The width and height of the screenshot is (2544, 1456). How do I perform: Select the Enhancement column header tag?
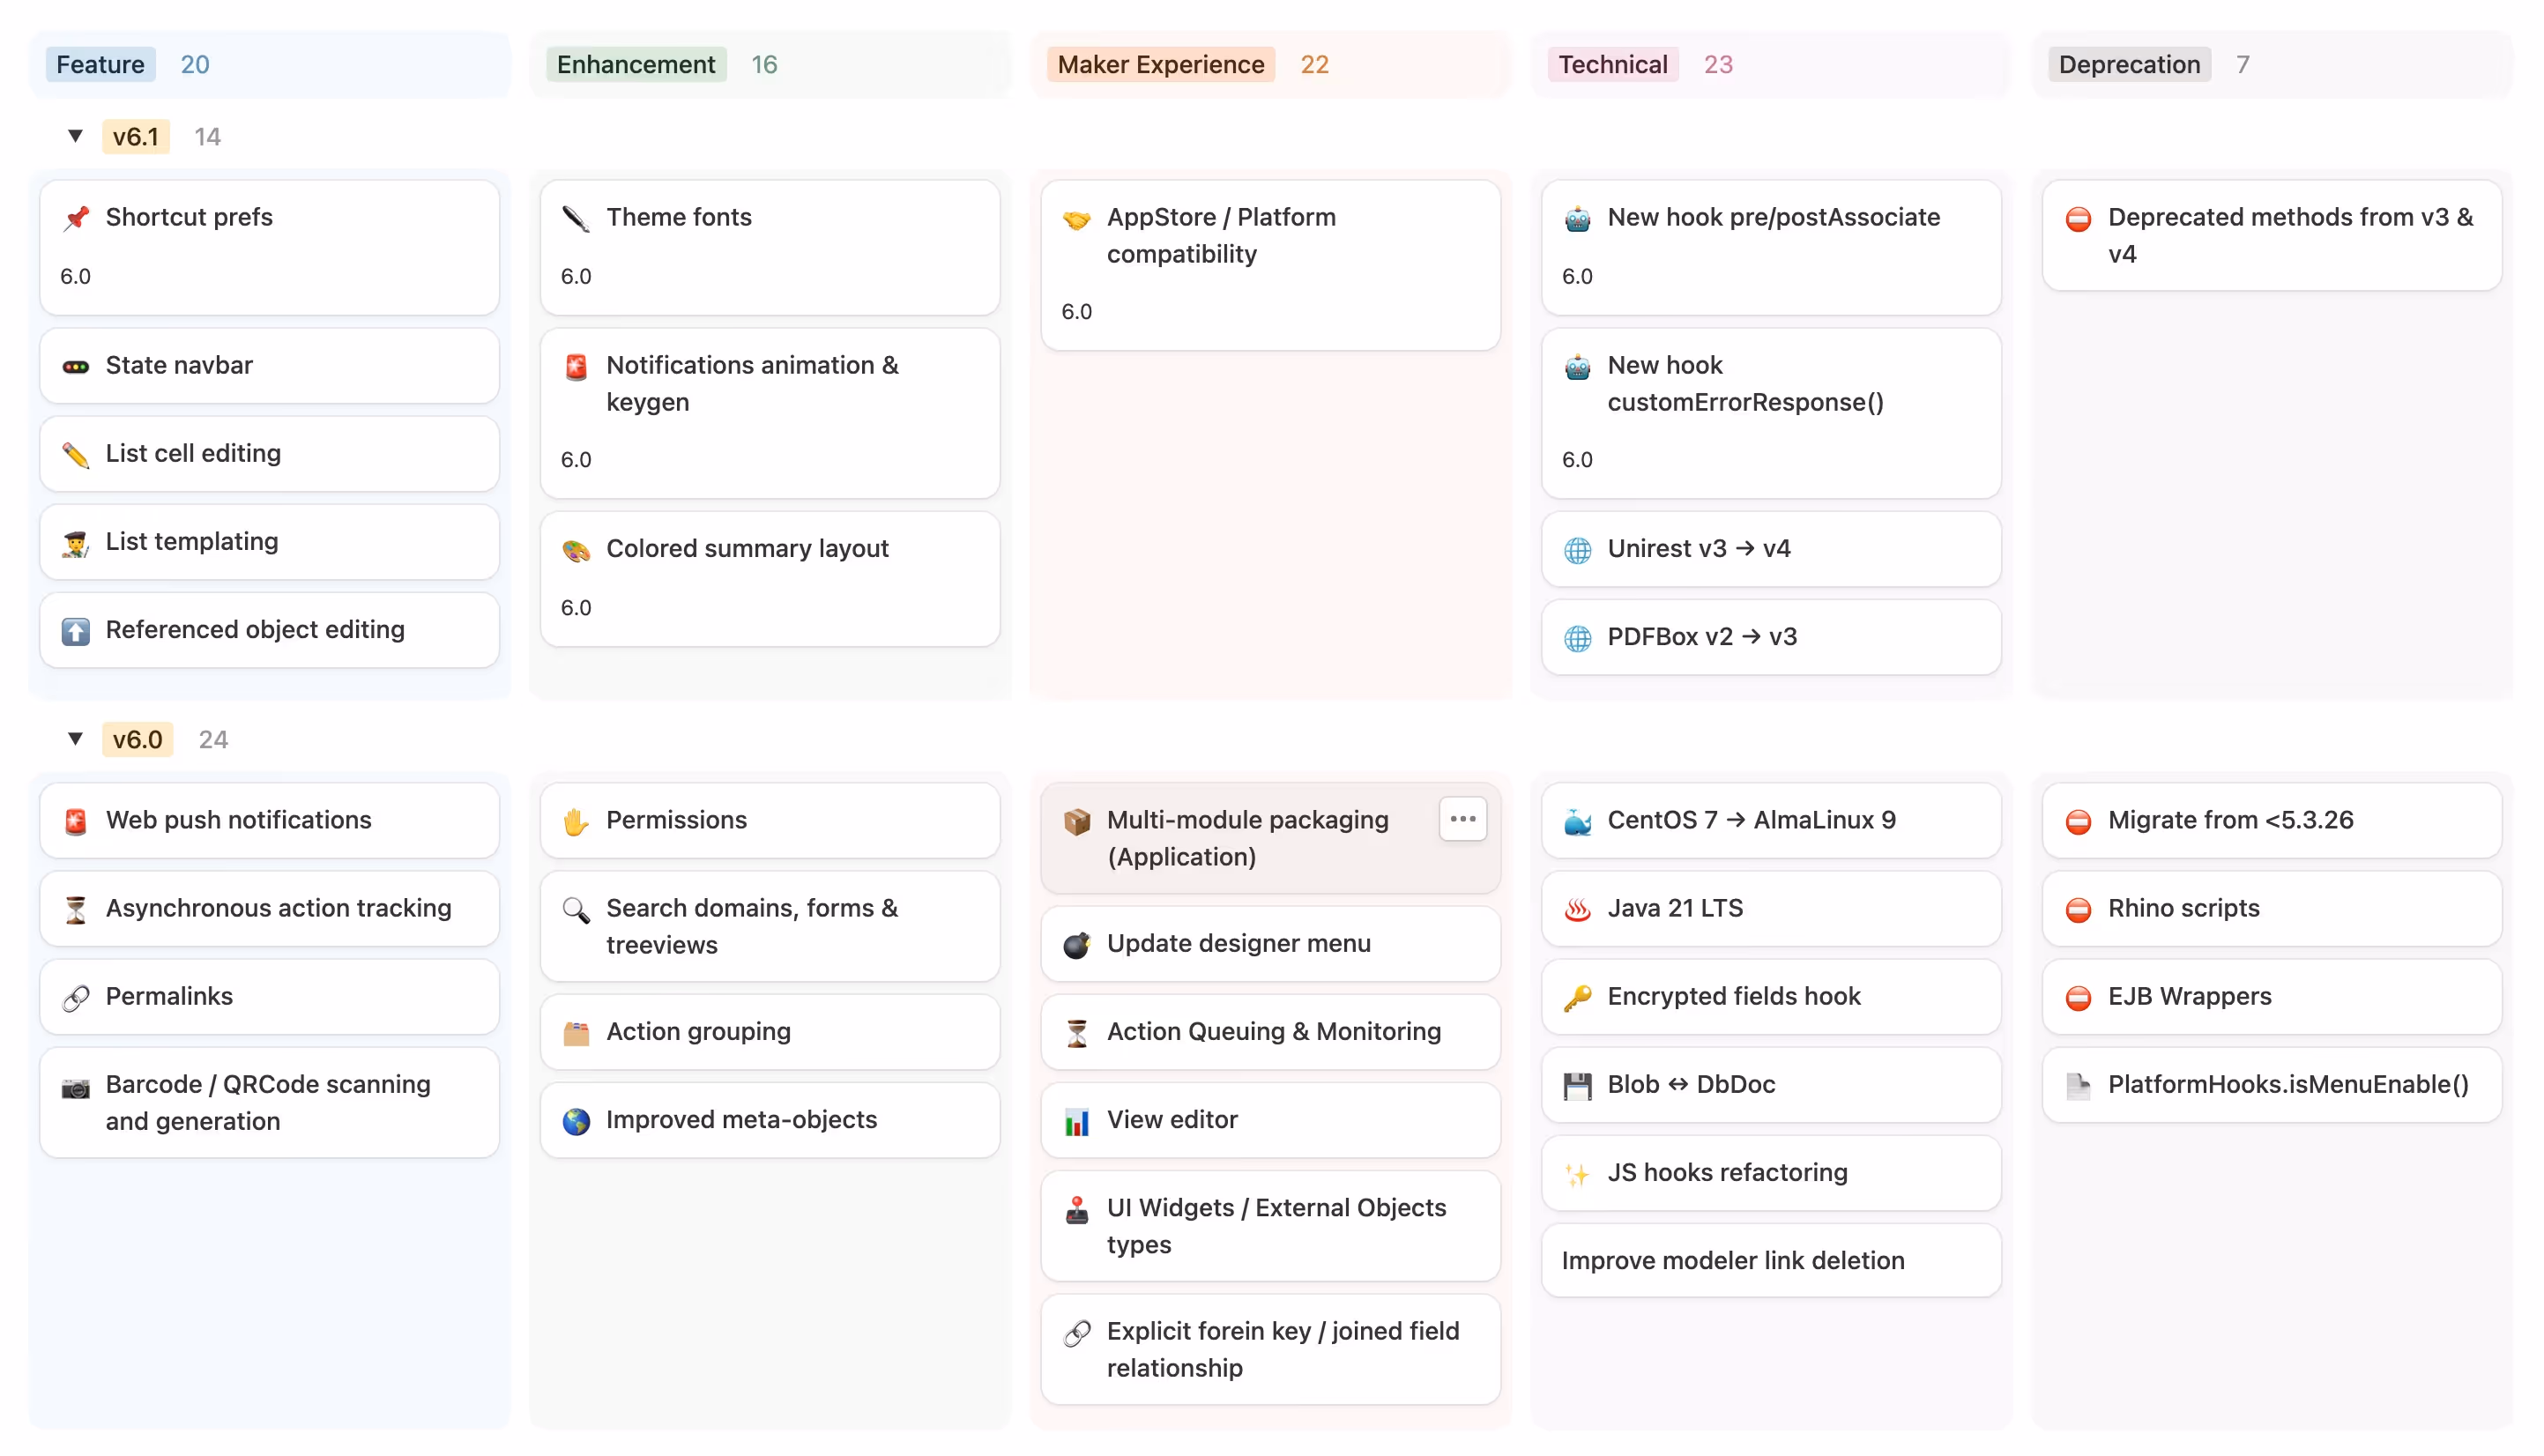click(x=636, y=64)
